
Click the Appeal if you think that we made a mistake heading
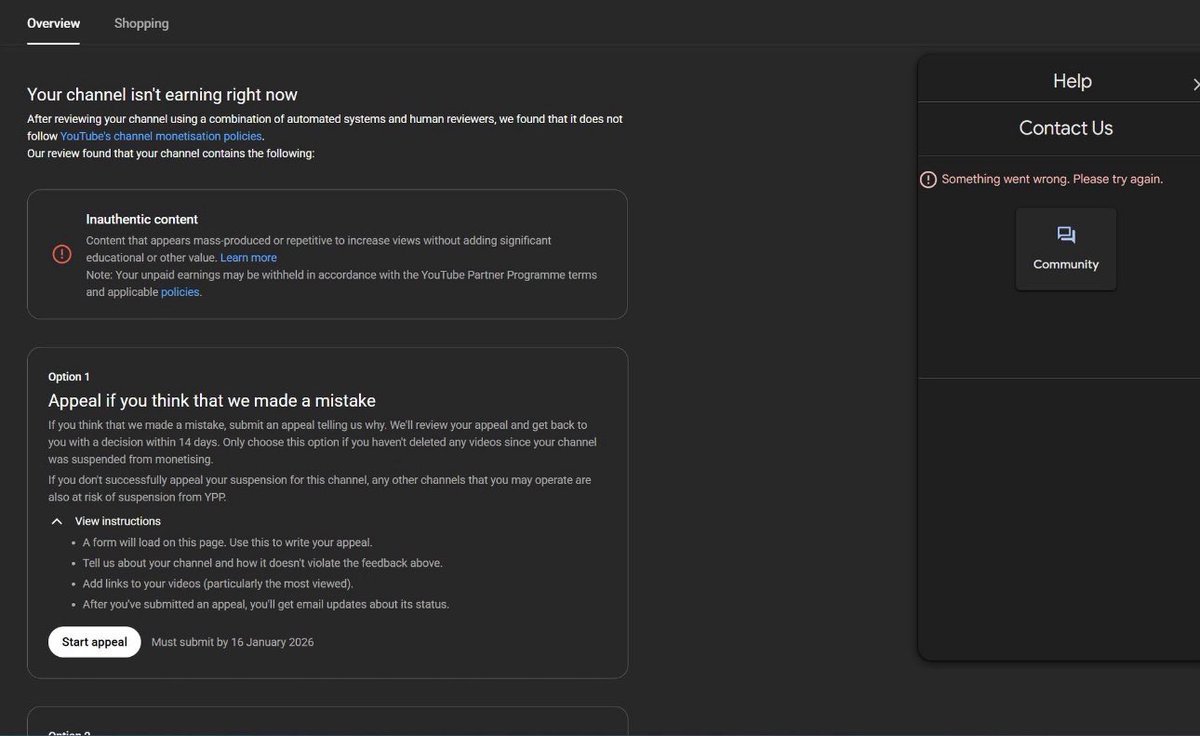coord(212,401)
